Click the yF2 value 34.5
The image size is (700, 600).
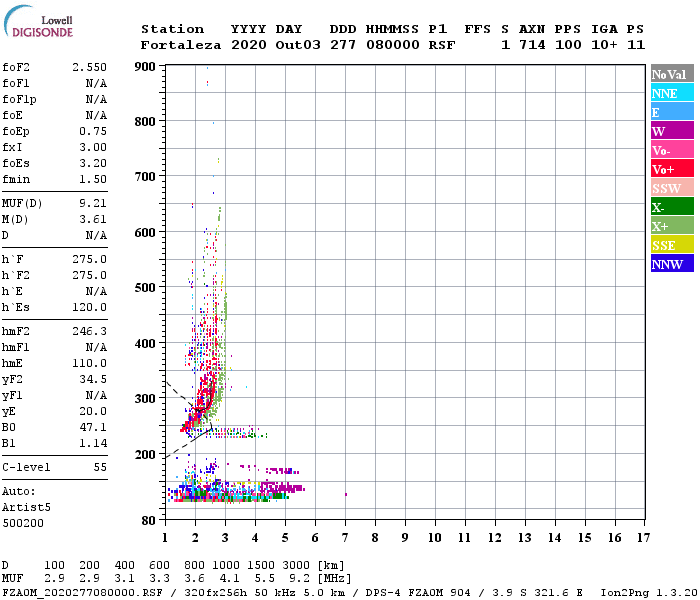coord(93,379)
